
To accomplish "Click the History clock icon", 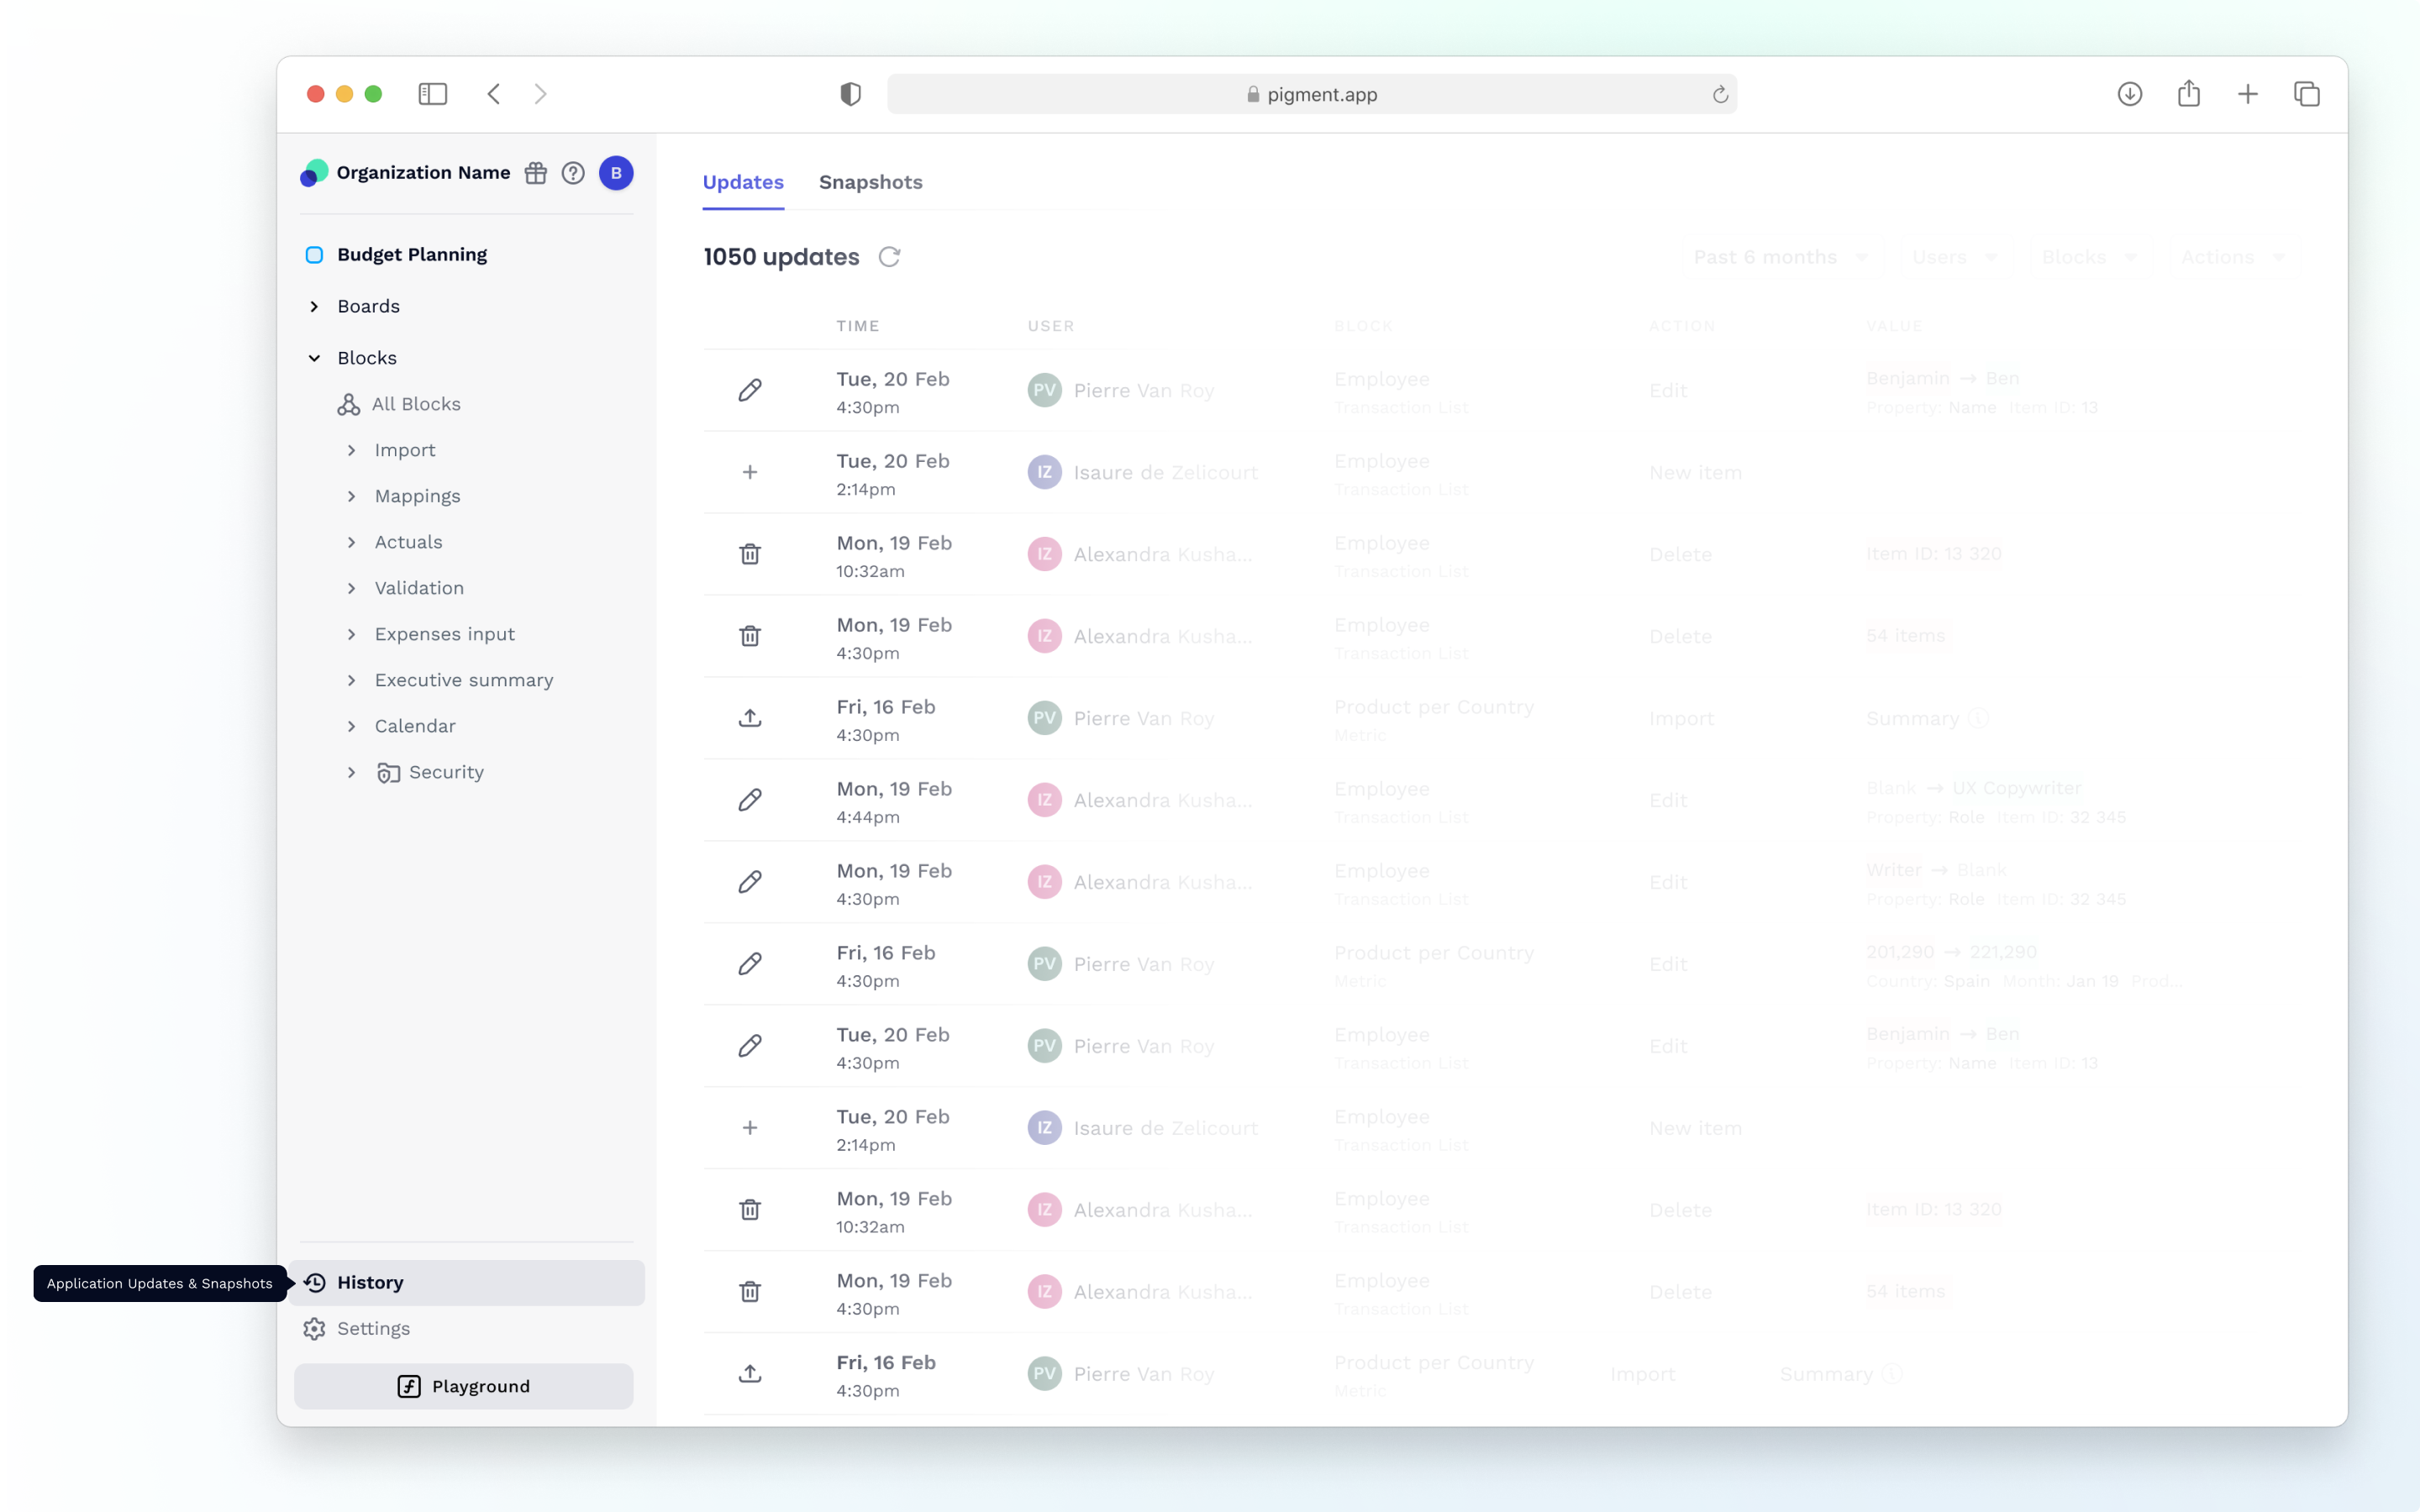I will click(x=315, y=1282).
